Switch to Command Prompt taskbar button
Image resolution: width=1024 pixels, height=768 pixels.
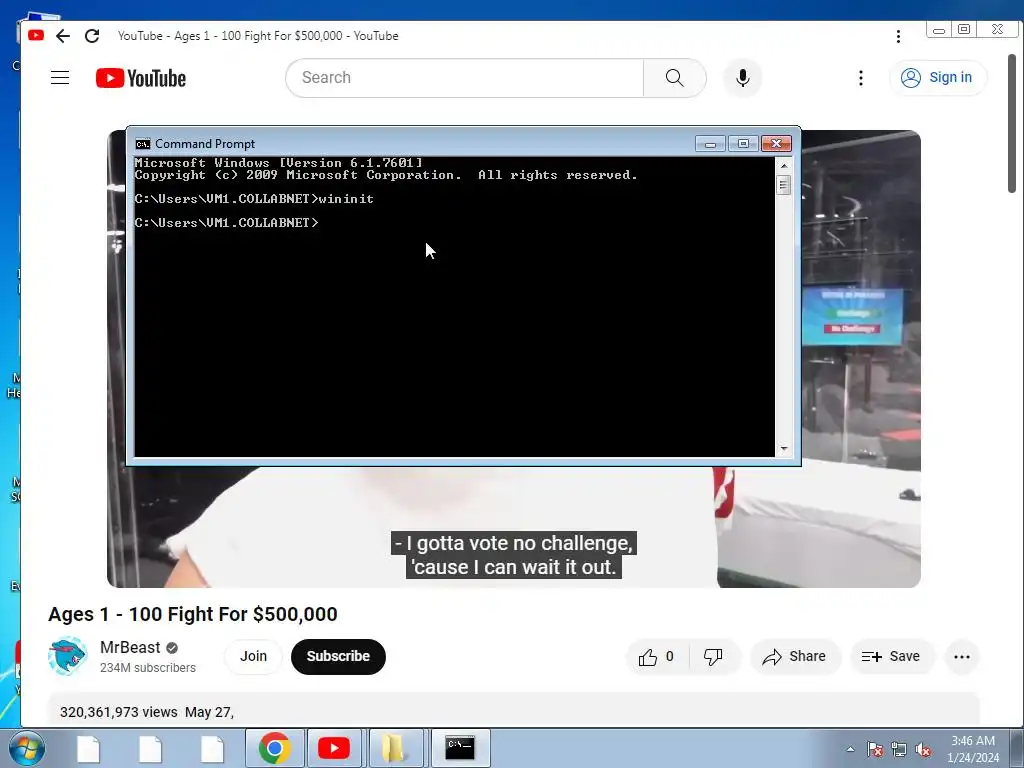[x=460, y=748]
